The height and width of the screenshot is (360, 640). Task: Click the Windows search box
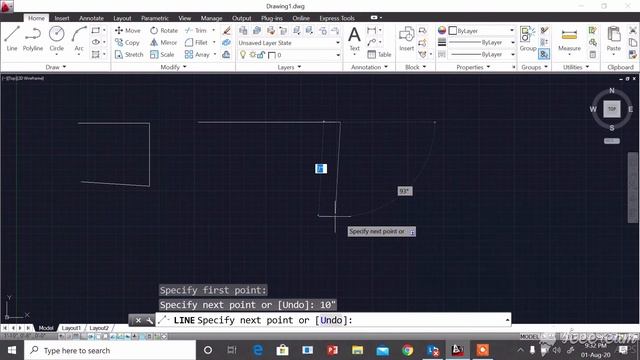pyautogui.click(x=110, y=350)
